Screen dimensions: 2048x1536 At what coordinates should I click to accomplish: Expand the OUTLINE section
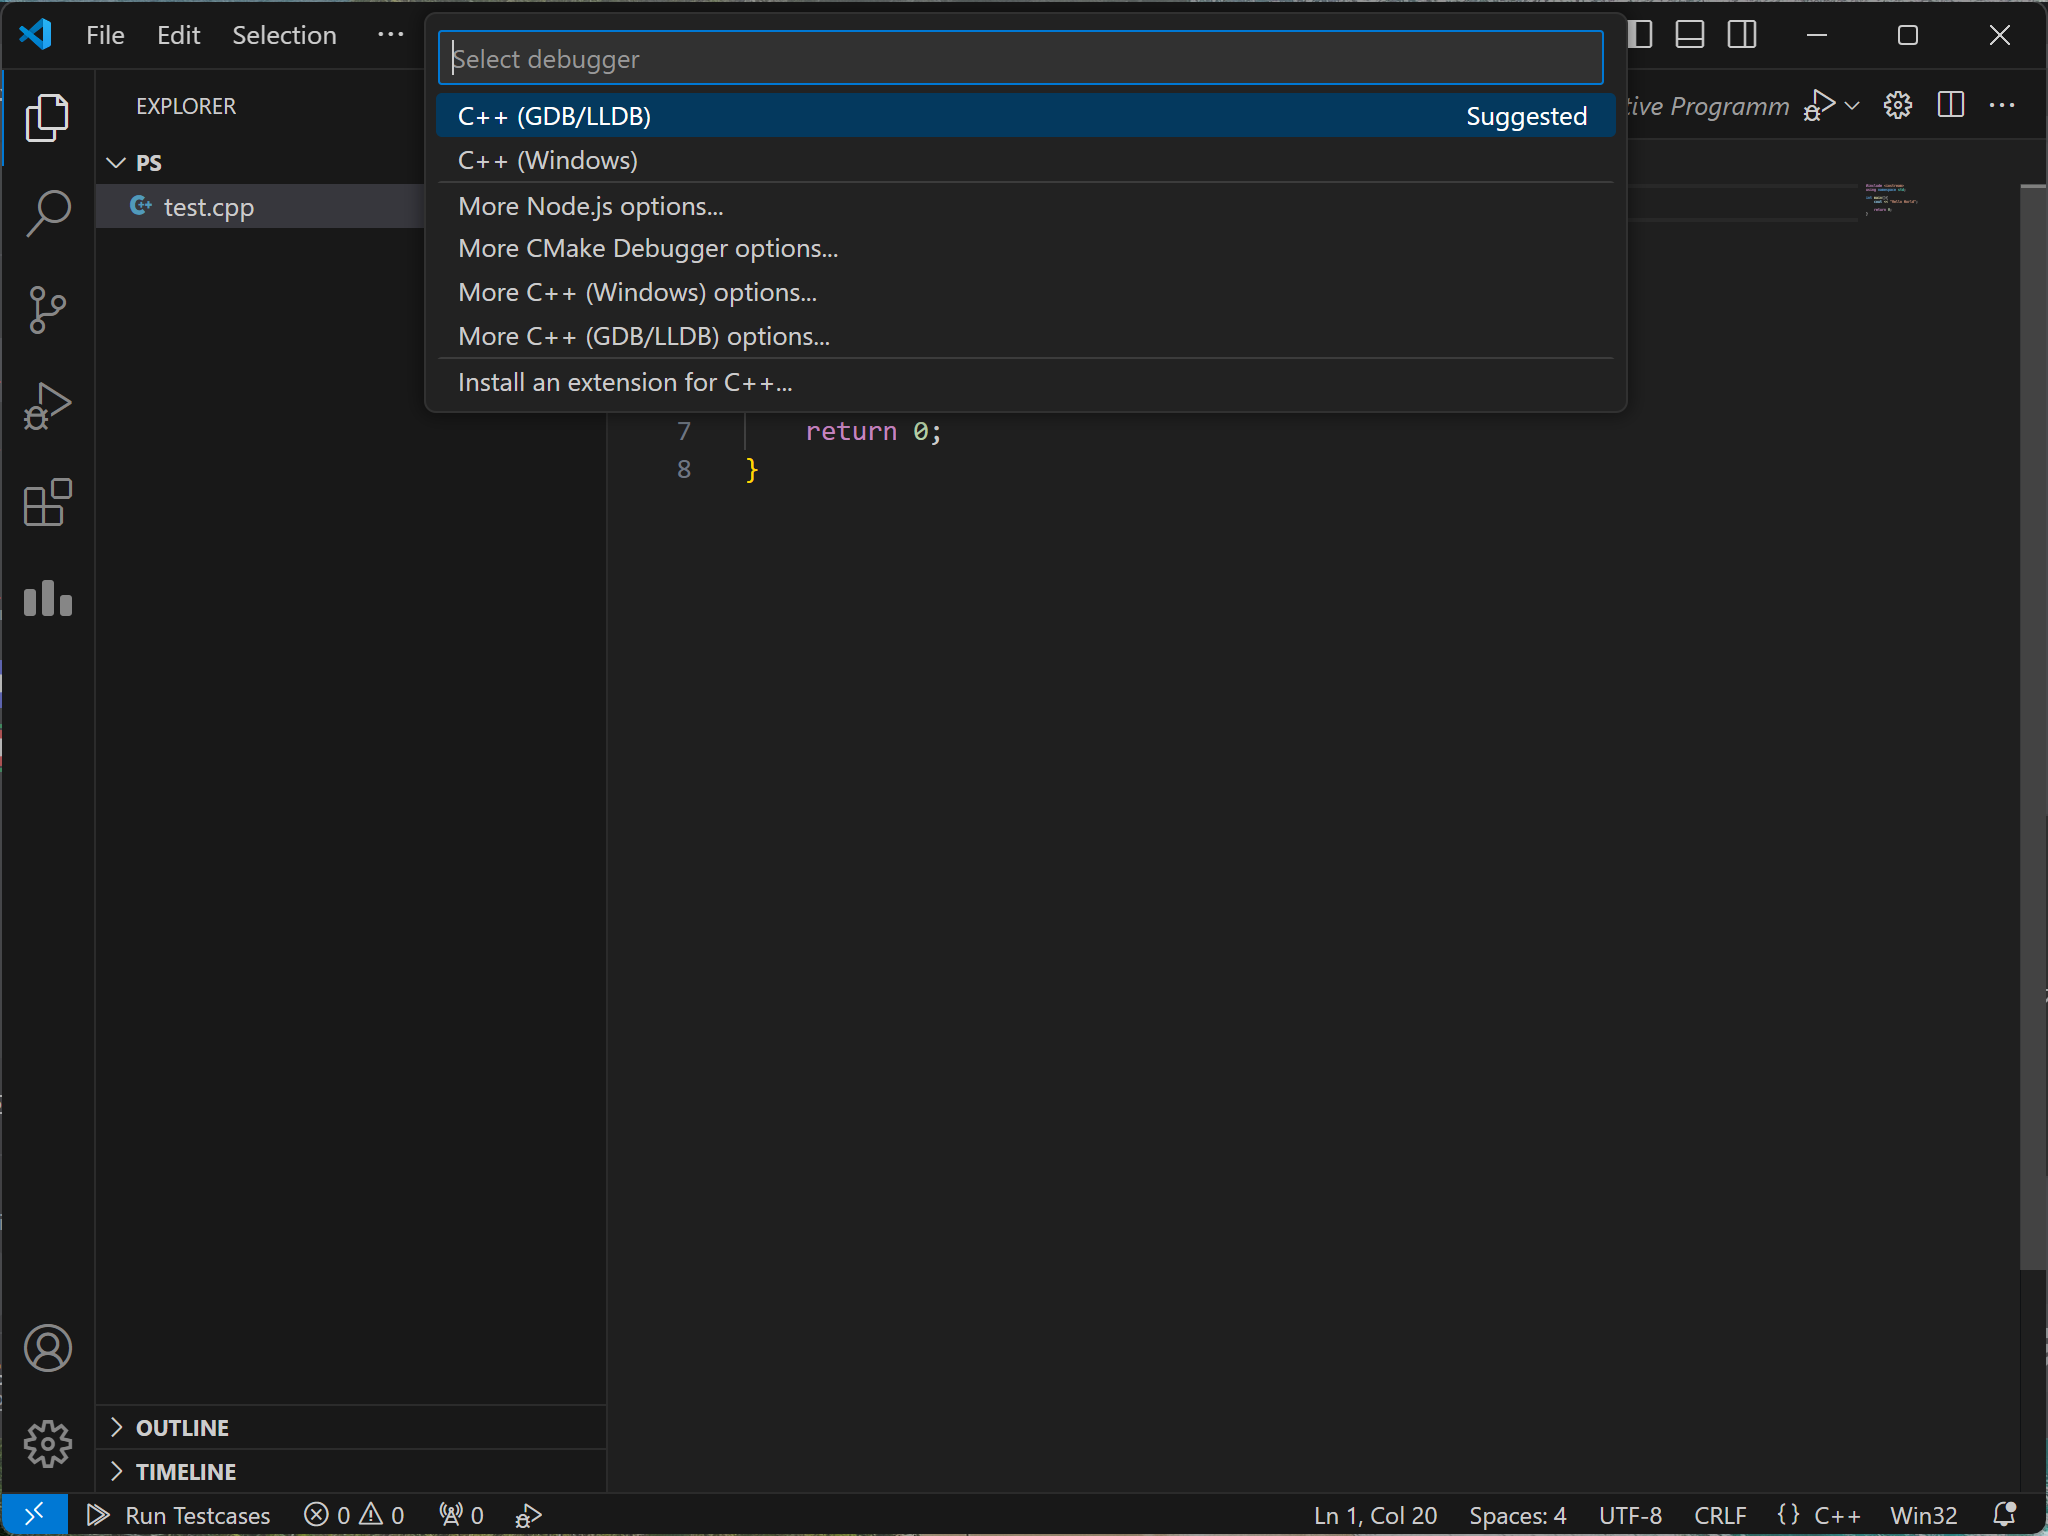click(x=116, y=1427)
